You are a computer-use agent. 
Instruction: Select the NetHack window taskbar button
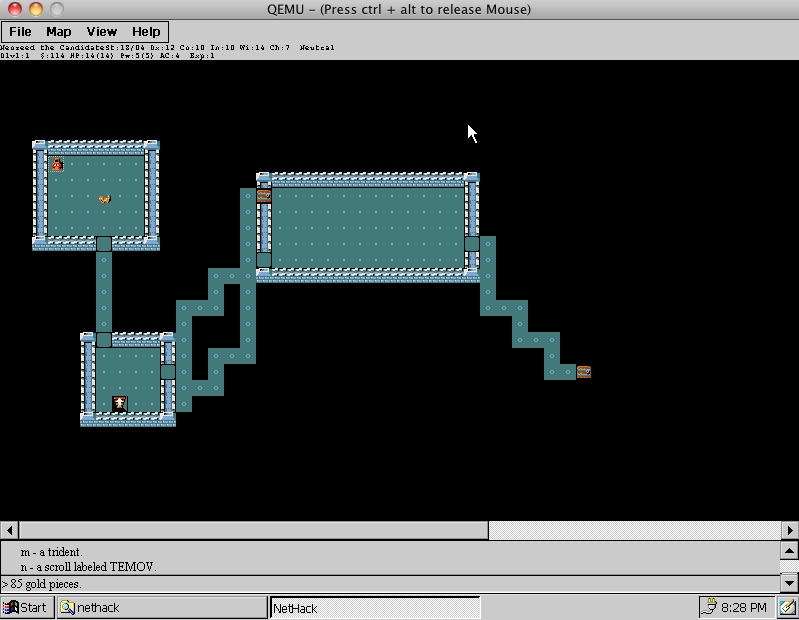(375, 608)
